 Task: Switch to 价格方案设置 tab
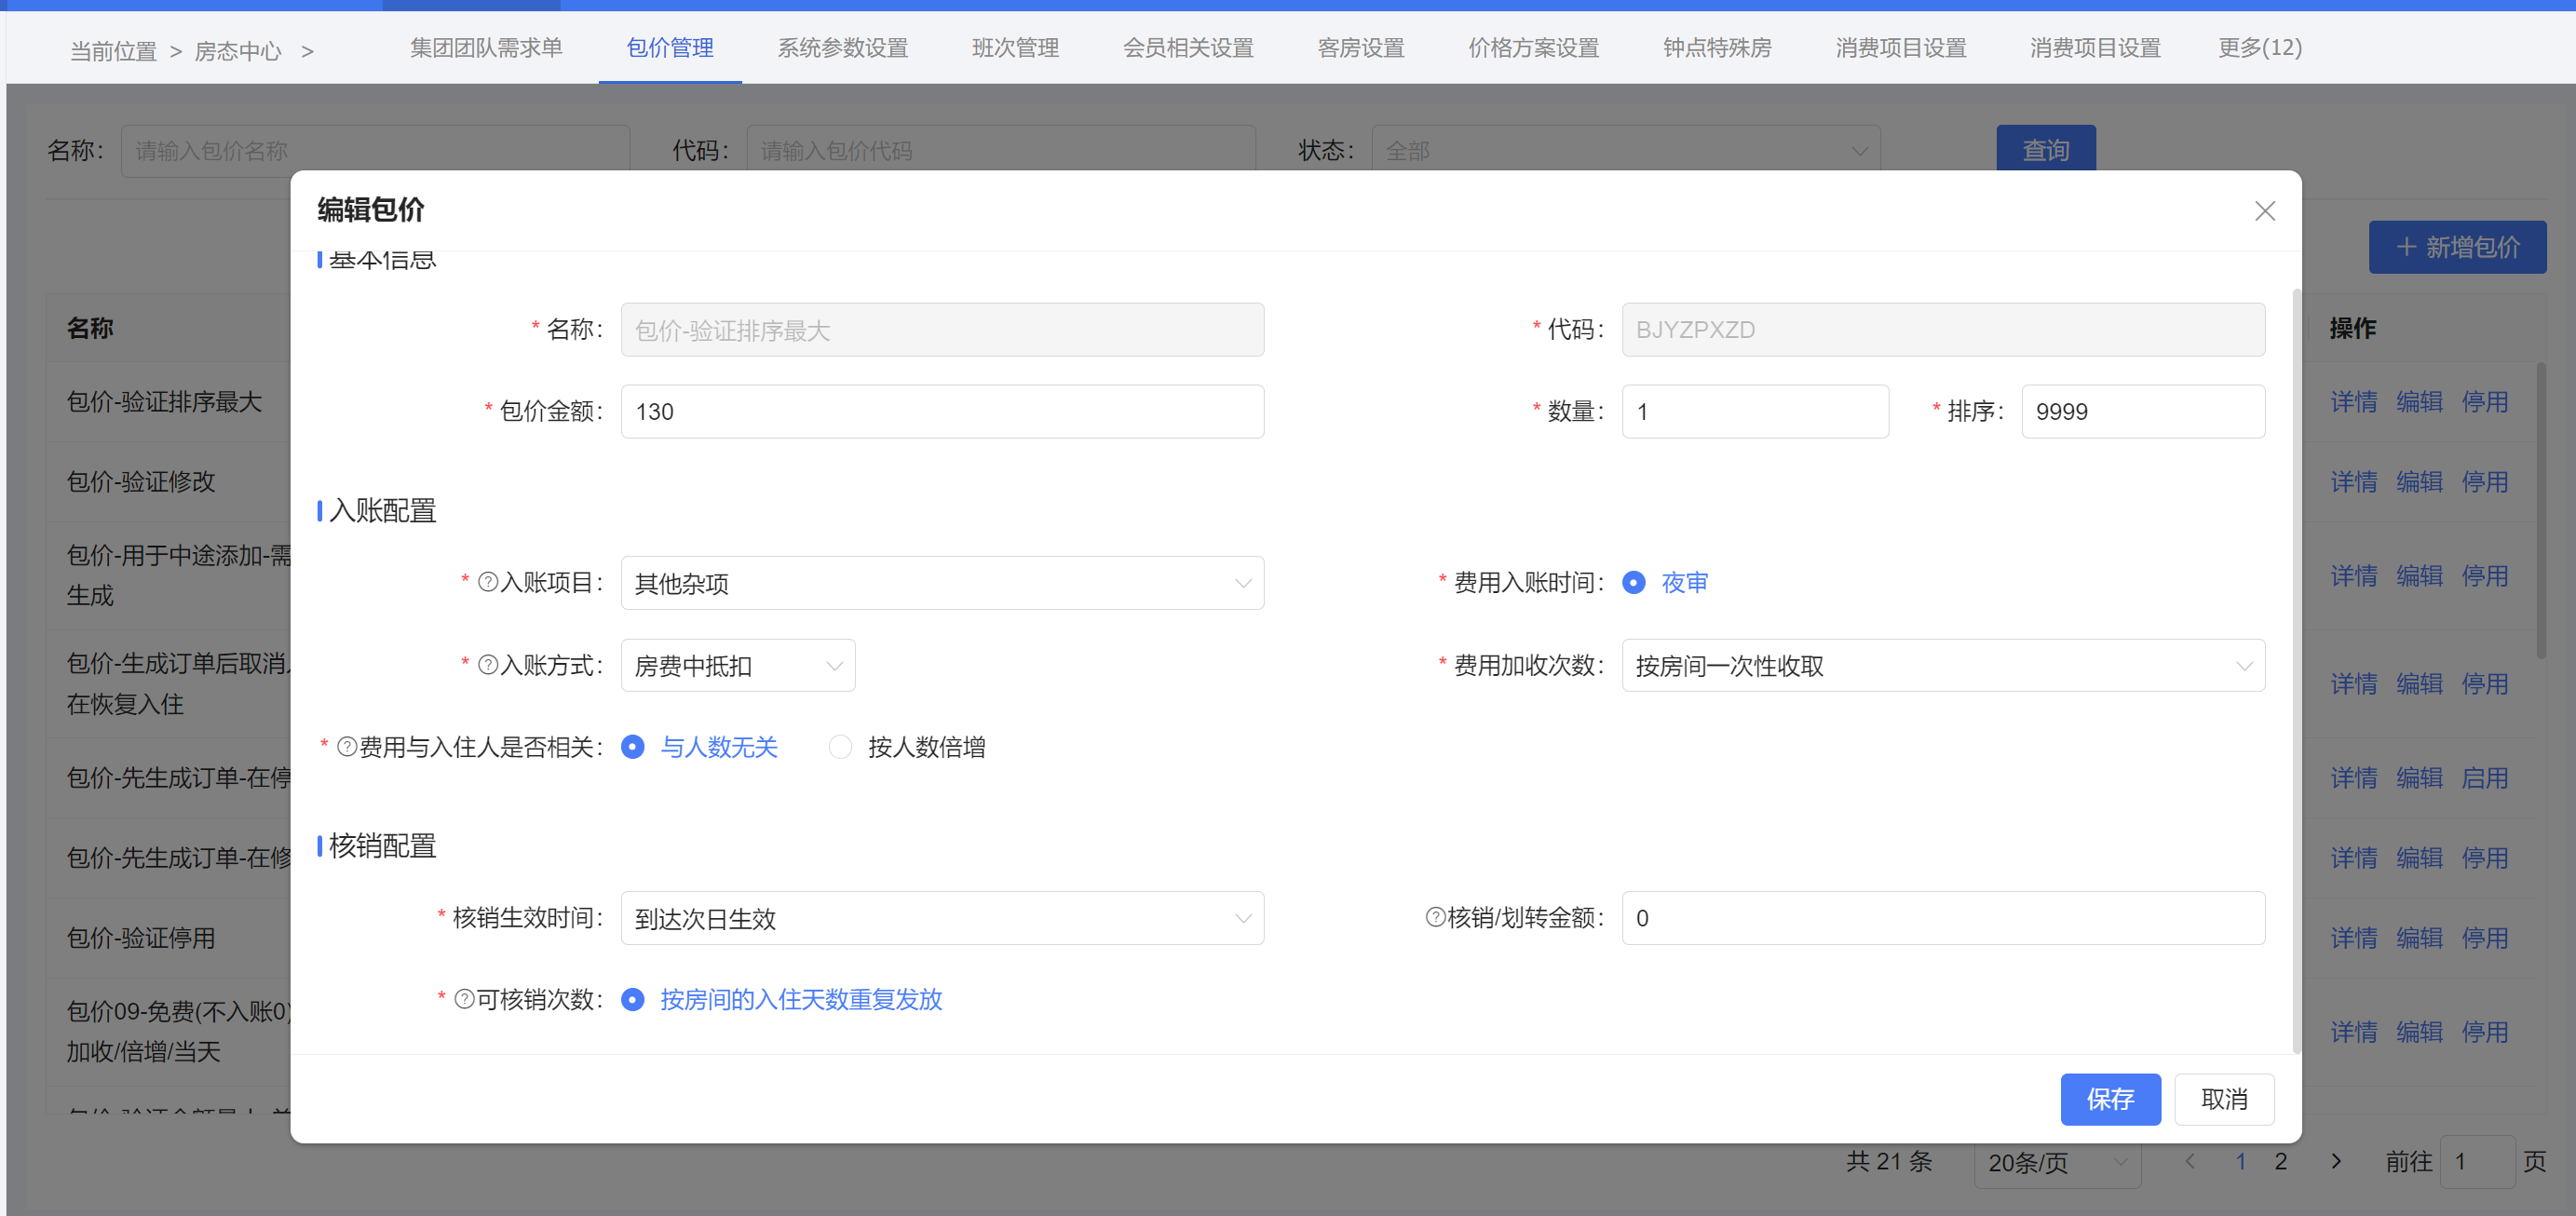click(x=1533, y=47)
